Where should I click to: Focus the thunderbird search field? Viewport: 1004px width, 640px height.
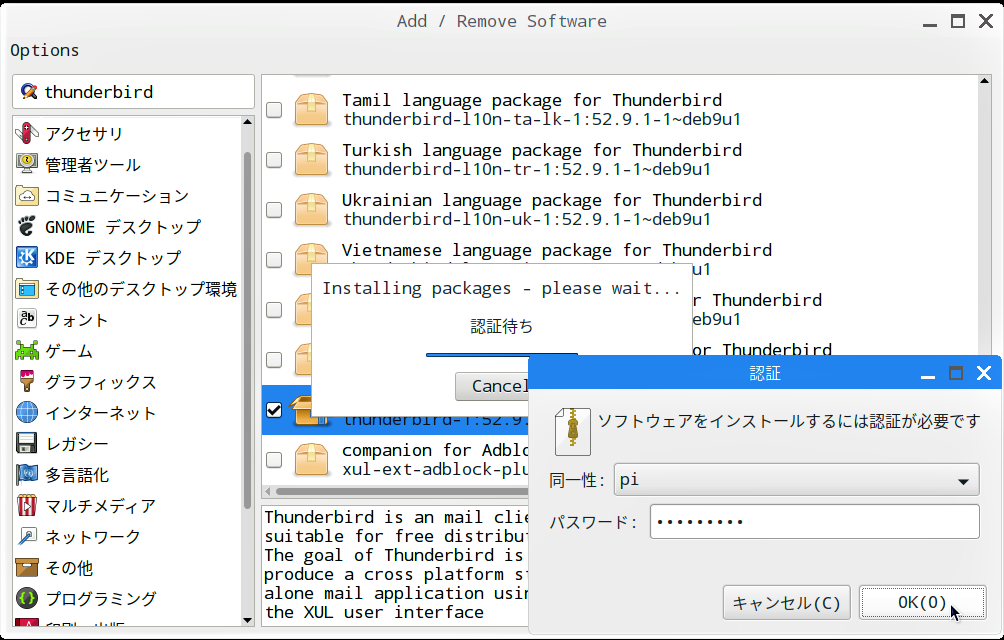[x=133, y=92]
